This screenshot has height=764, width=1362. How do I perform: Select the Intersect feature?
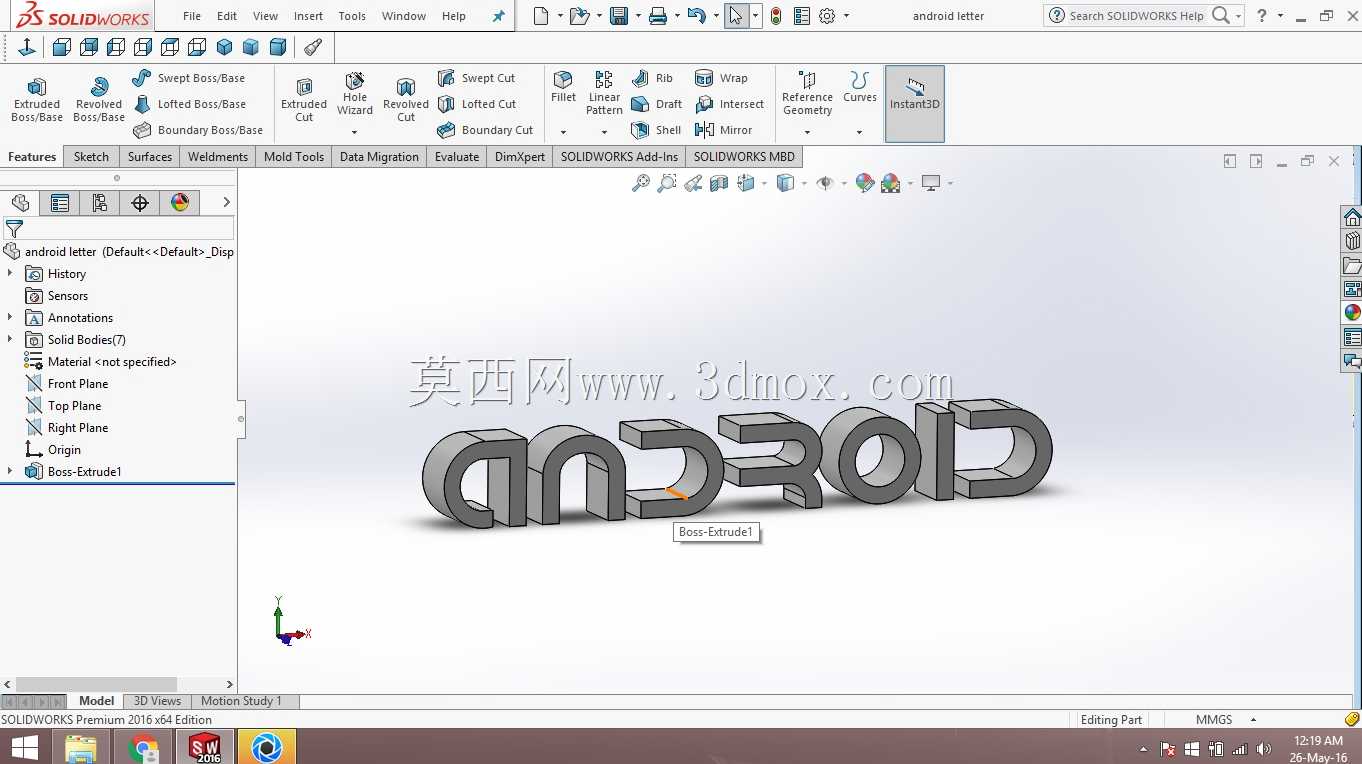click(x=729, y=104)
